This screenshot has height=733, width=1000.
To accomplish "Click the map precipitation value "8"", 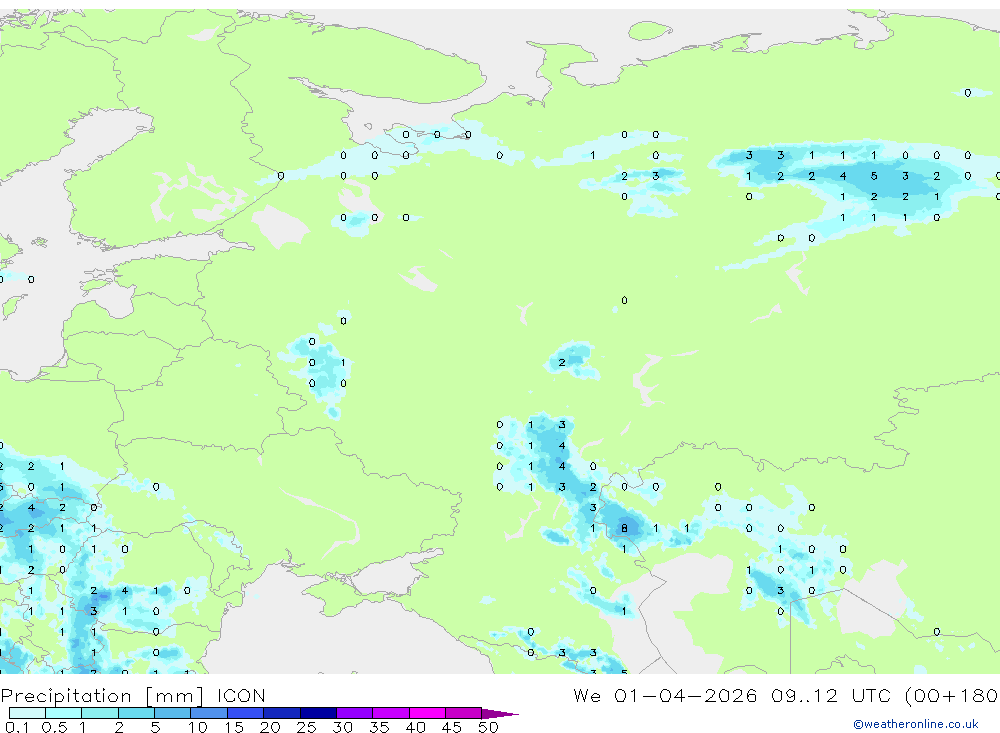I will [624, 528].
